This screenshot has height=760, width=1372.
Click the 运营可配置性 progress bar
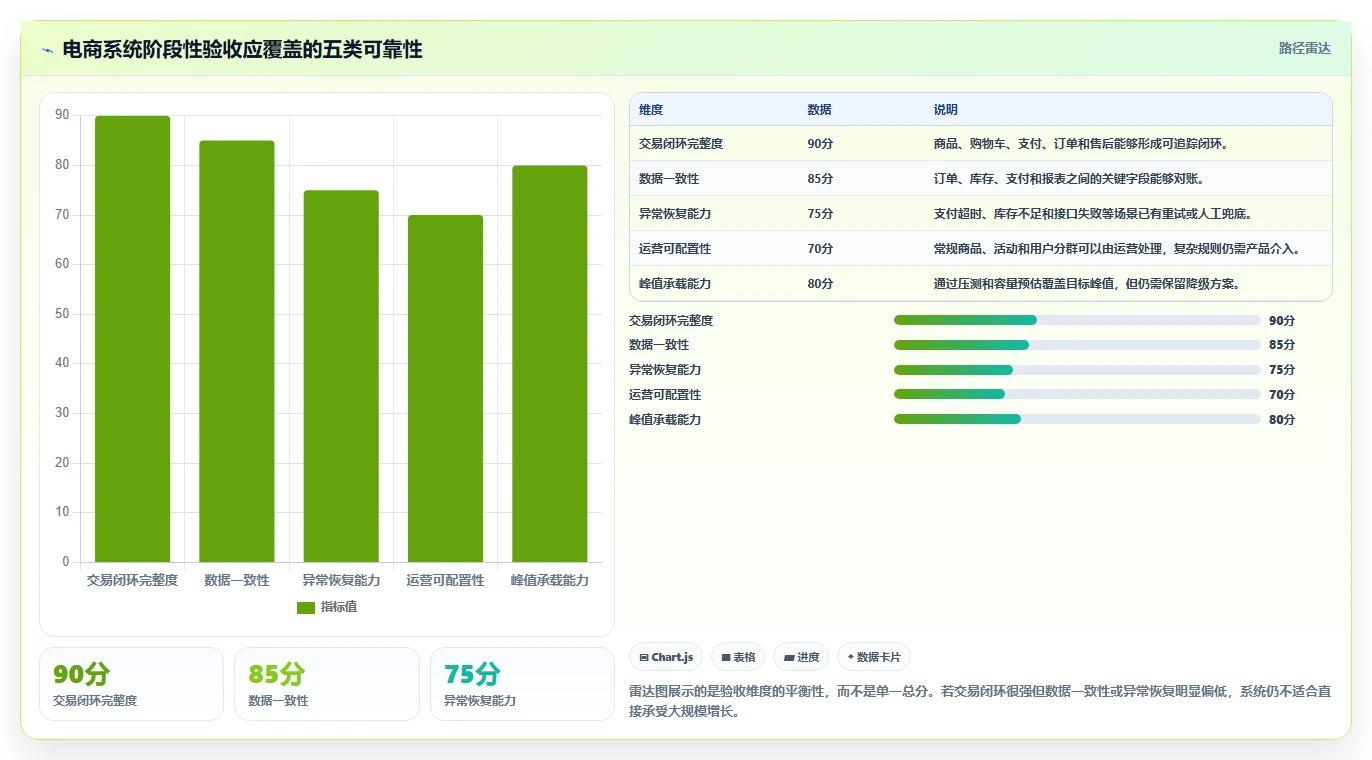click(x=1077, y=394)
